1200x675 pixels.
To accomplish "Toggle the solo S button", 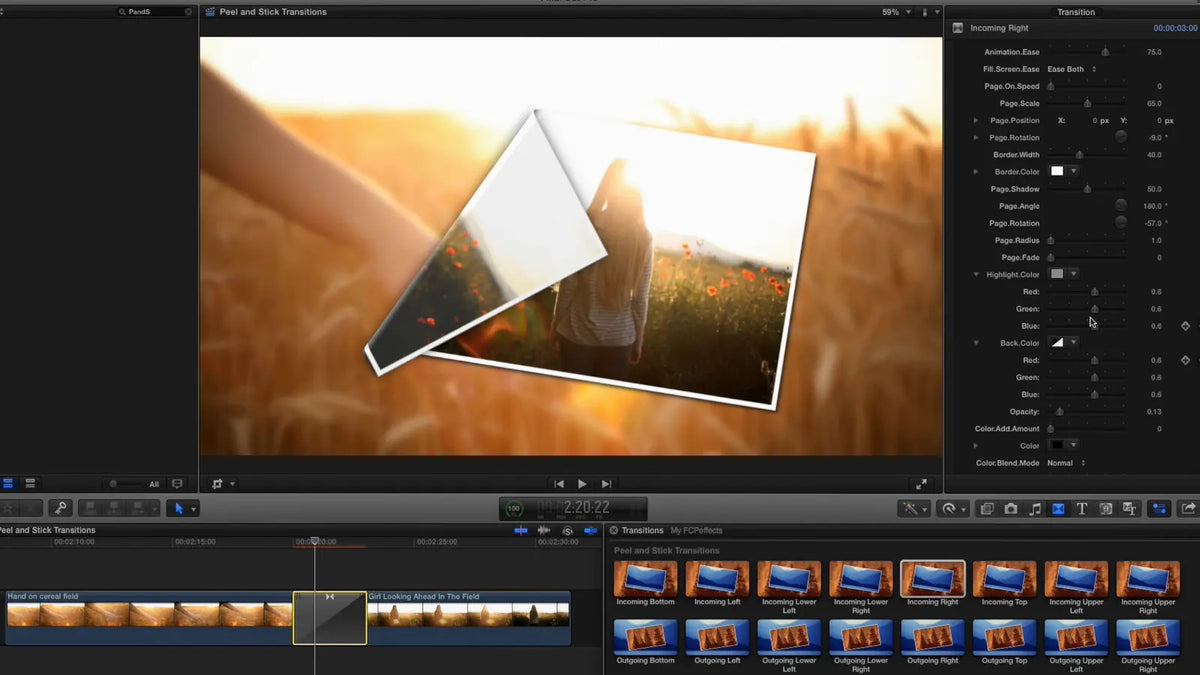I will click(x=567, y=530).
